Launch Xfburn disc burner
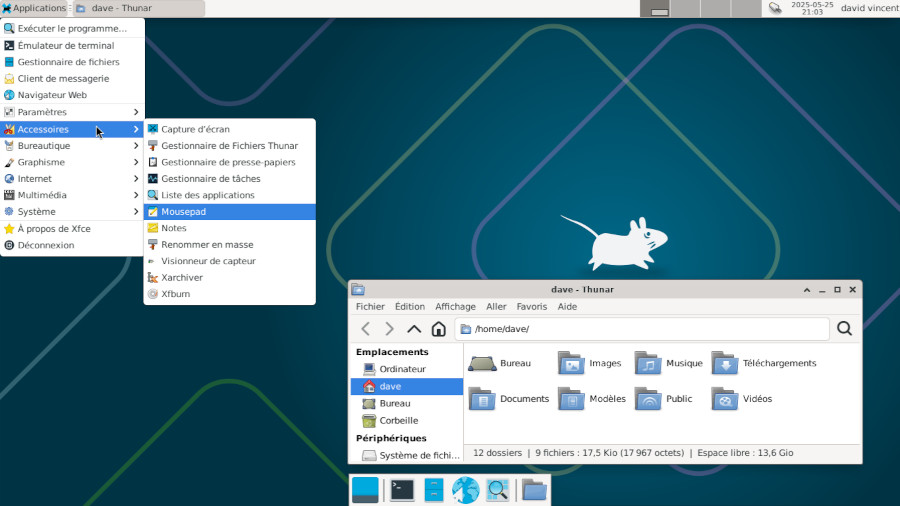Image resolution: width=900 pixels, height=506 pixels. (x=230, y=294)
